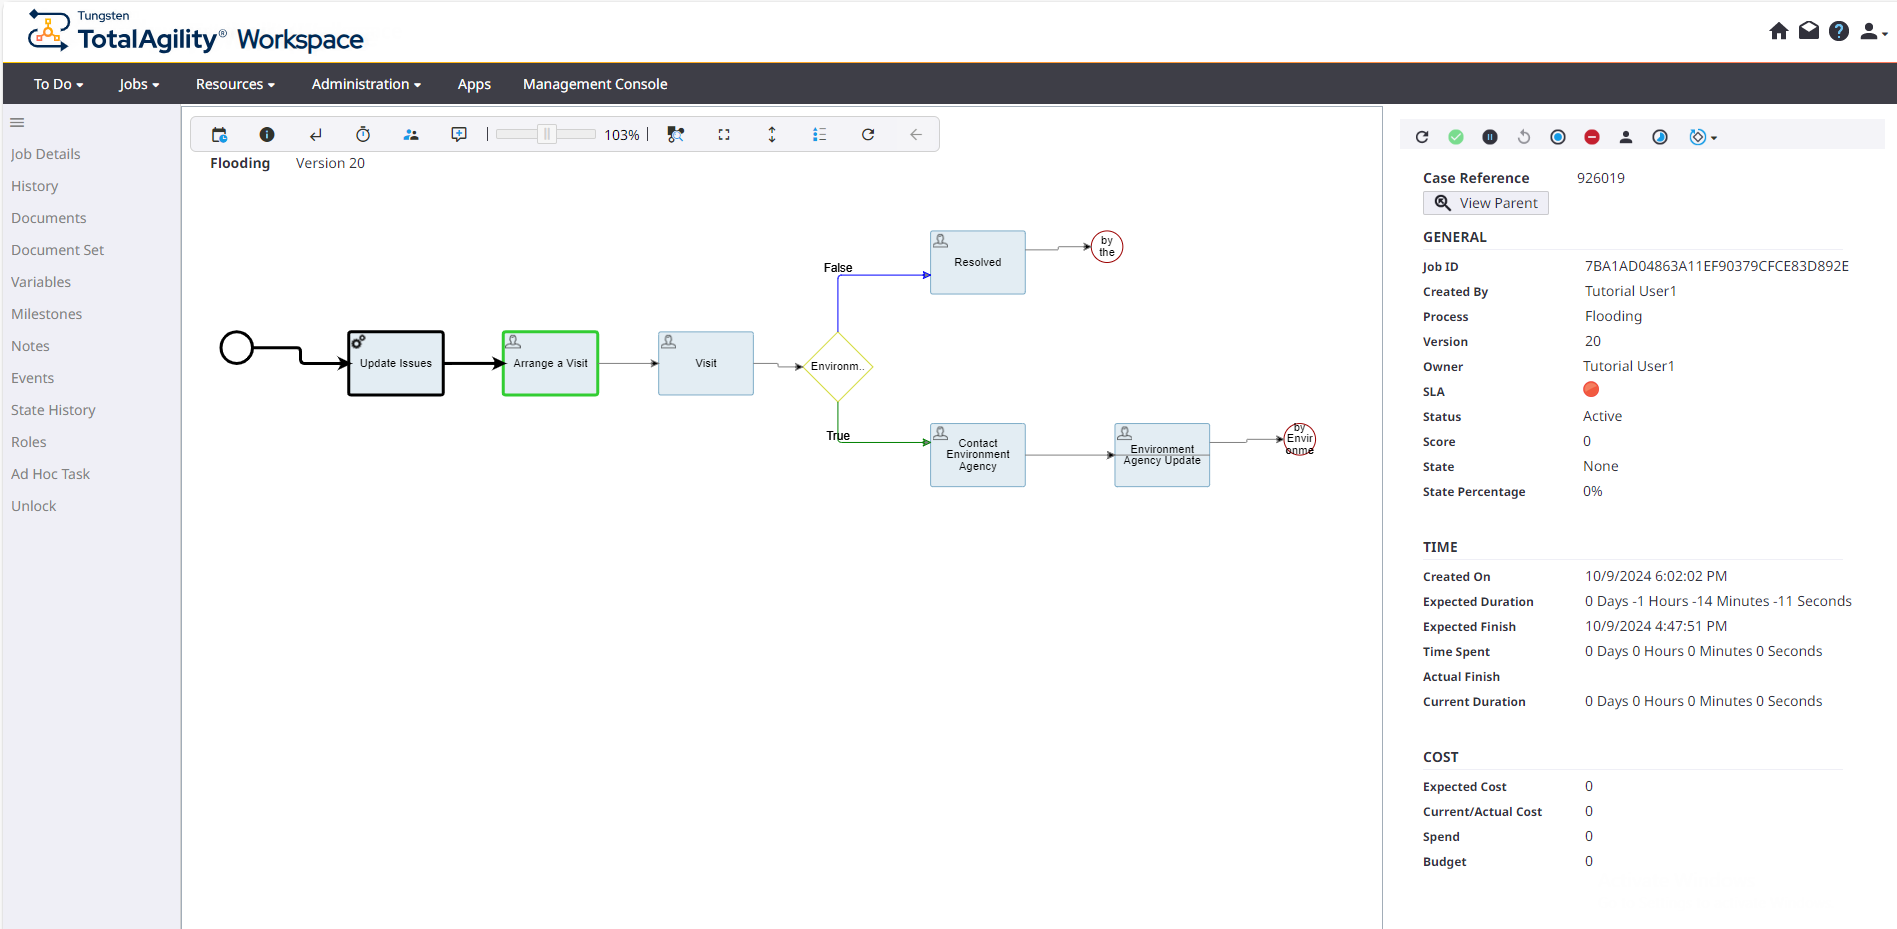Select State History in the sidebar

pyautogui.click(x=53, y=410)
